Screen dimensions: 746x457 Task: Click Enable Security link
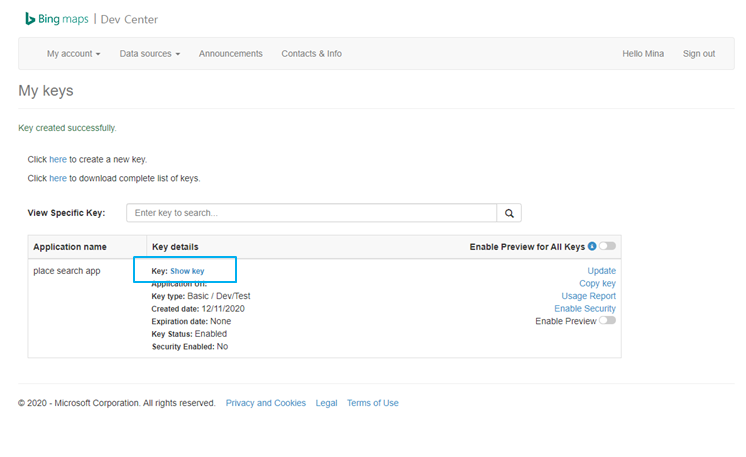(585, 309)
